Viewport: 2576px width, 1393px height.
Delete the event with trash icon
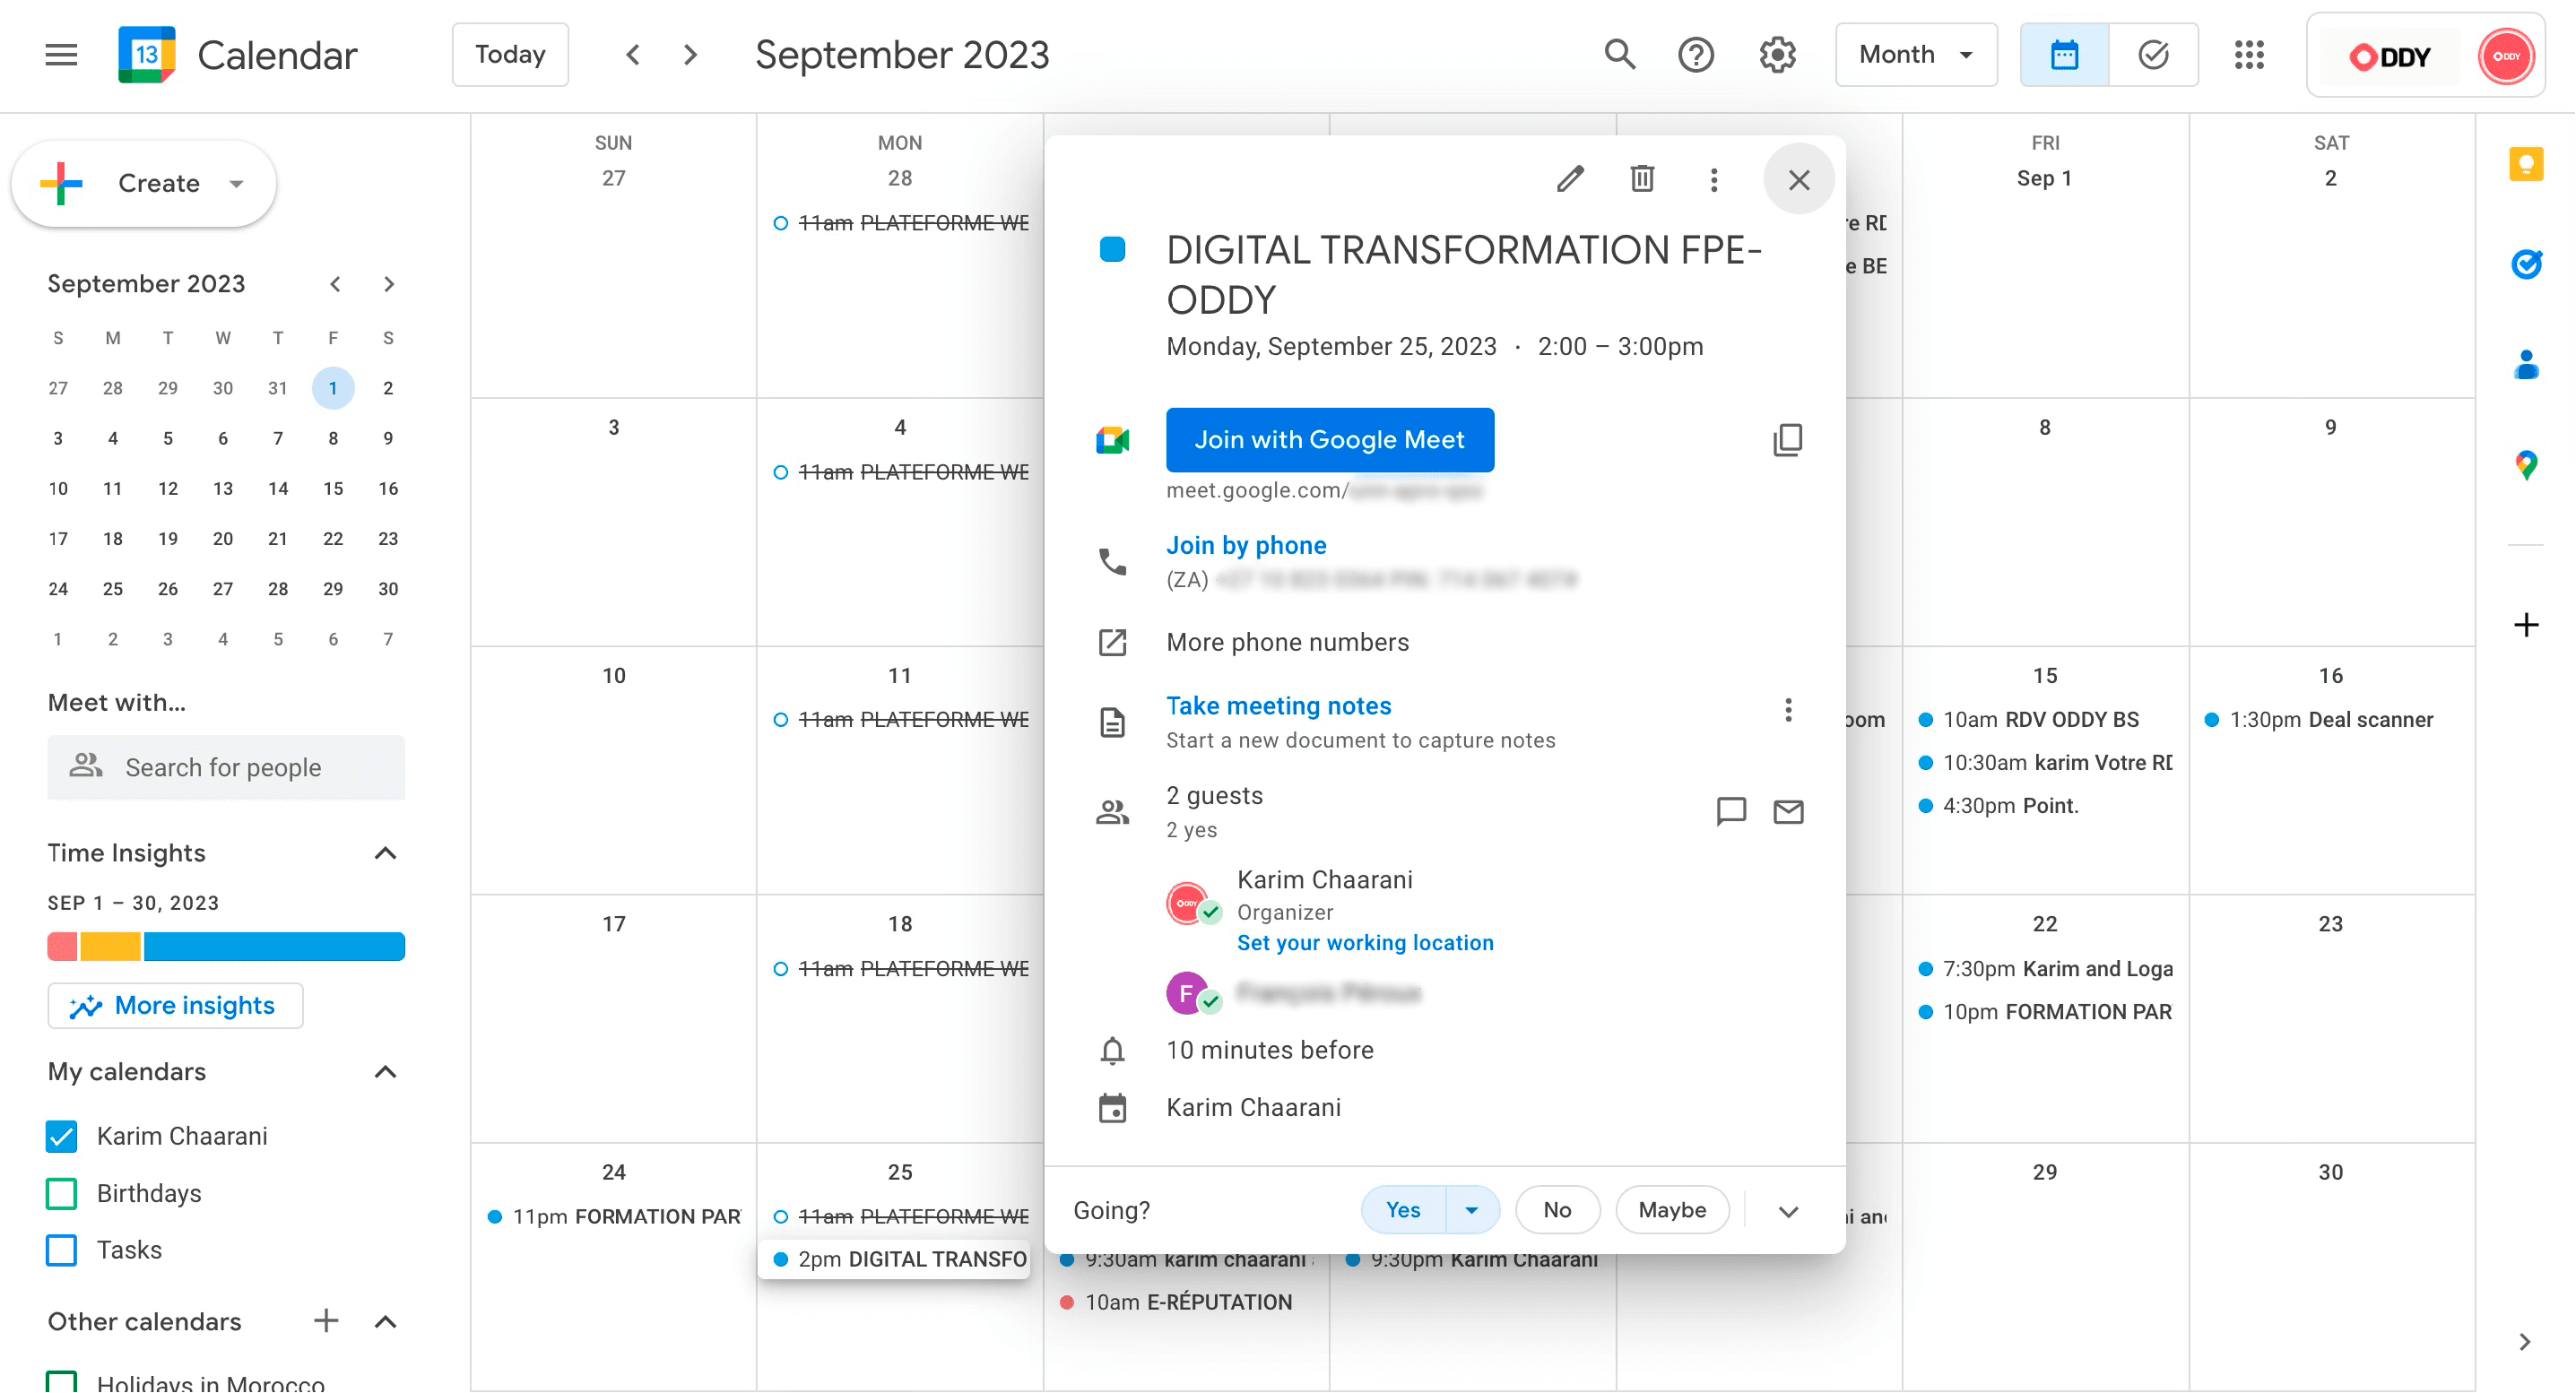1642,179
